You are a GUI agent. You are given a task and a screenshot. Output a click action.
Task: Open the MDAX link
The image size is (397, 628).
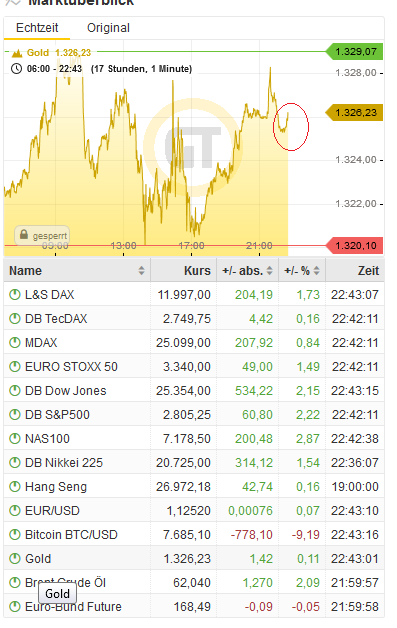tap(41, 343)
